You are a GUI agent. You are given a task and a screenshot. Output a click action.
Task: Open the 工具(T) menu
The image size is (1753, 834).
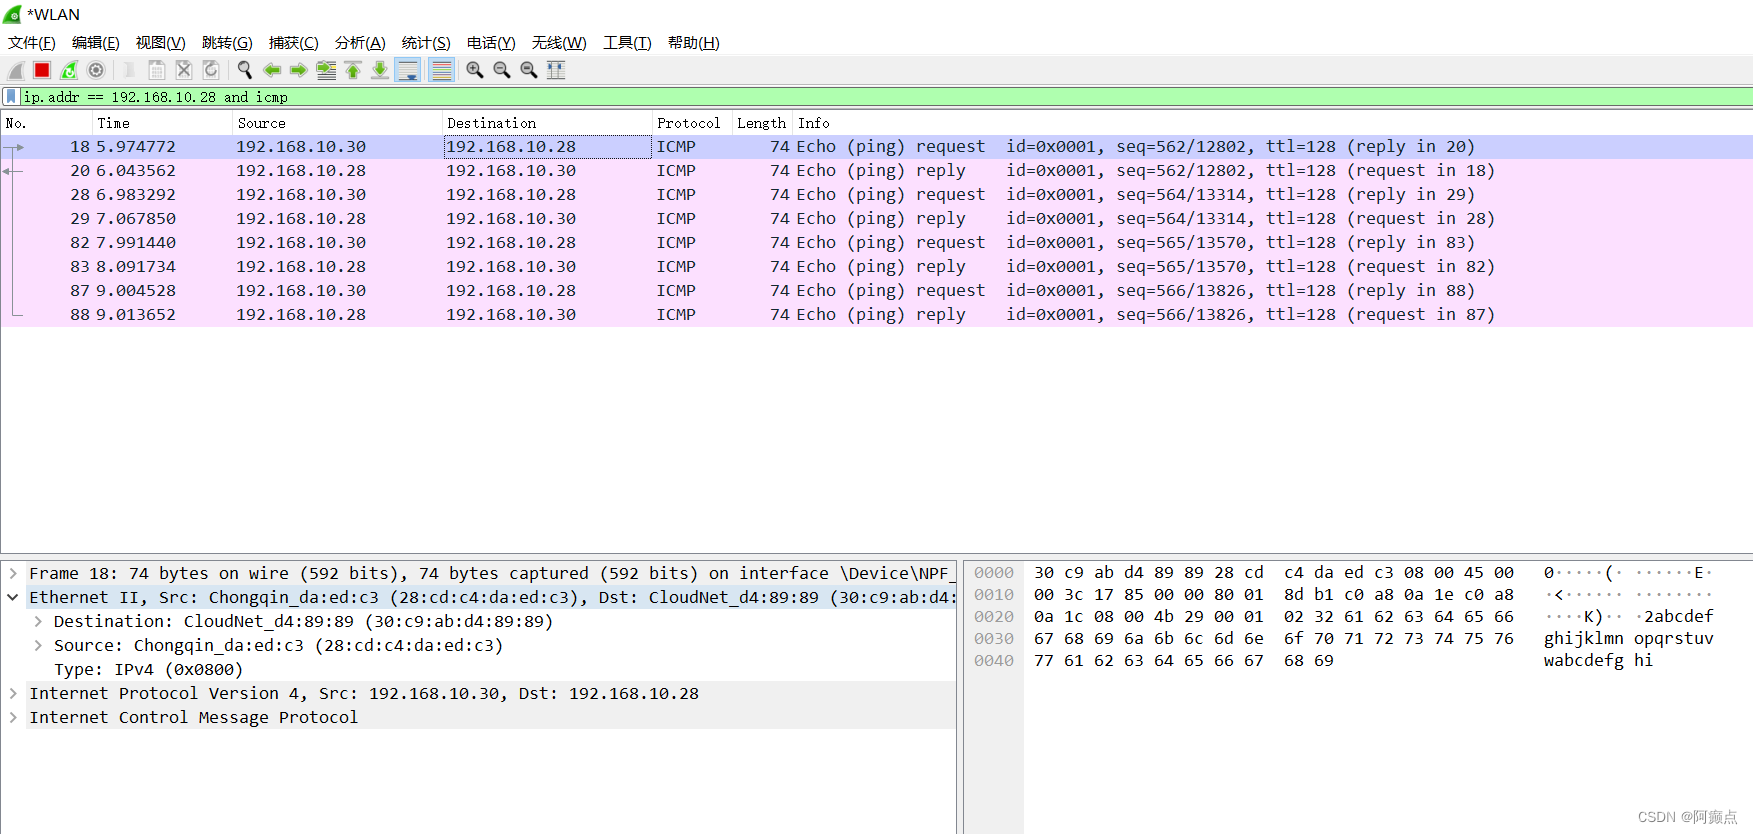(627, 43)
